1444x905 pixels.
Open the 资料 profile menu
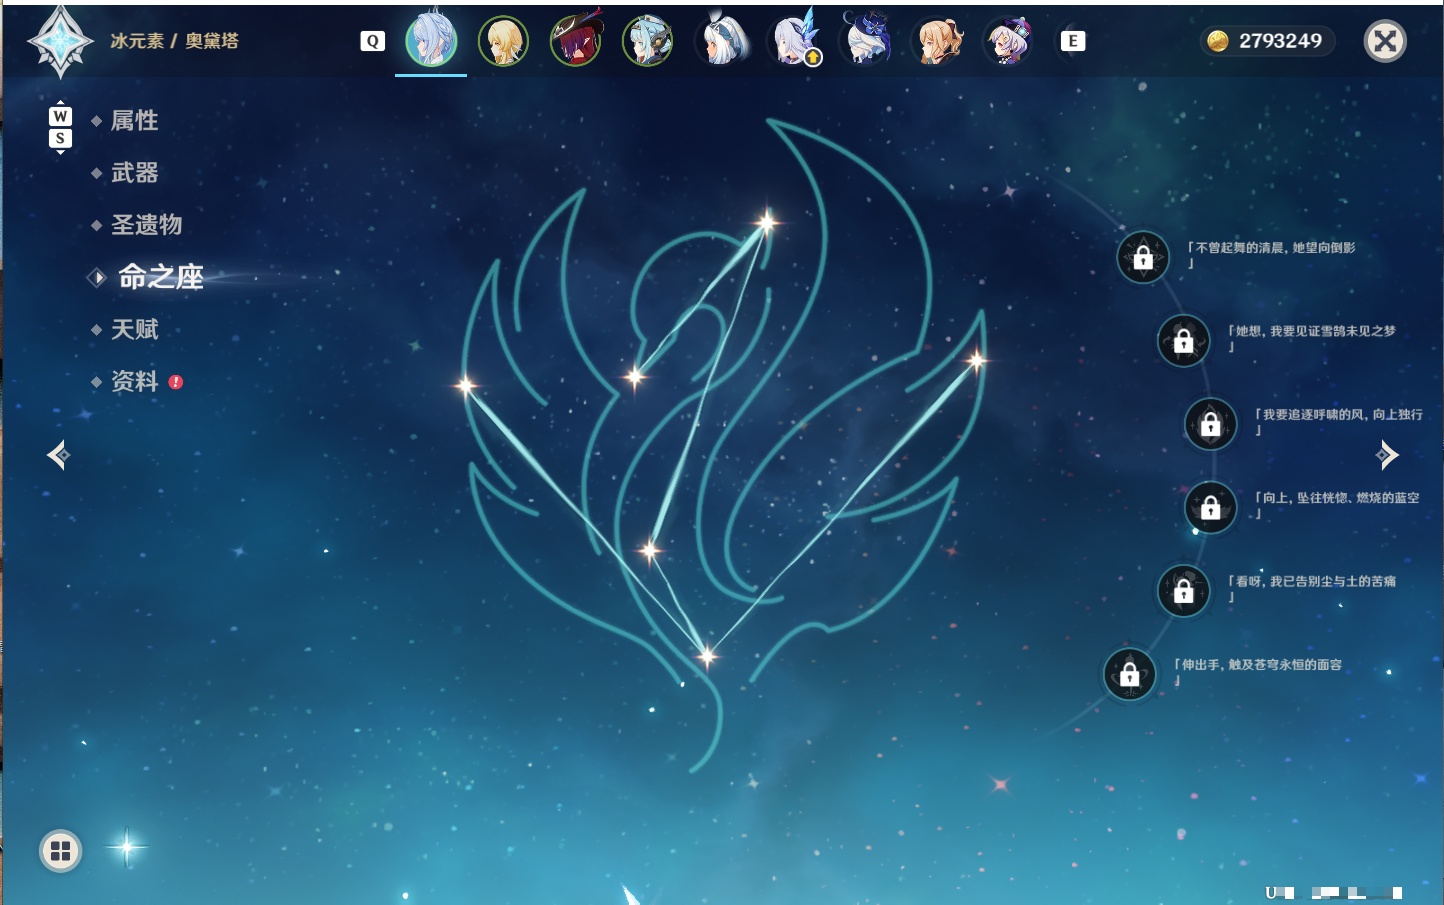click(x=136, y=381)
